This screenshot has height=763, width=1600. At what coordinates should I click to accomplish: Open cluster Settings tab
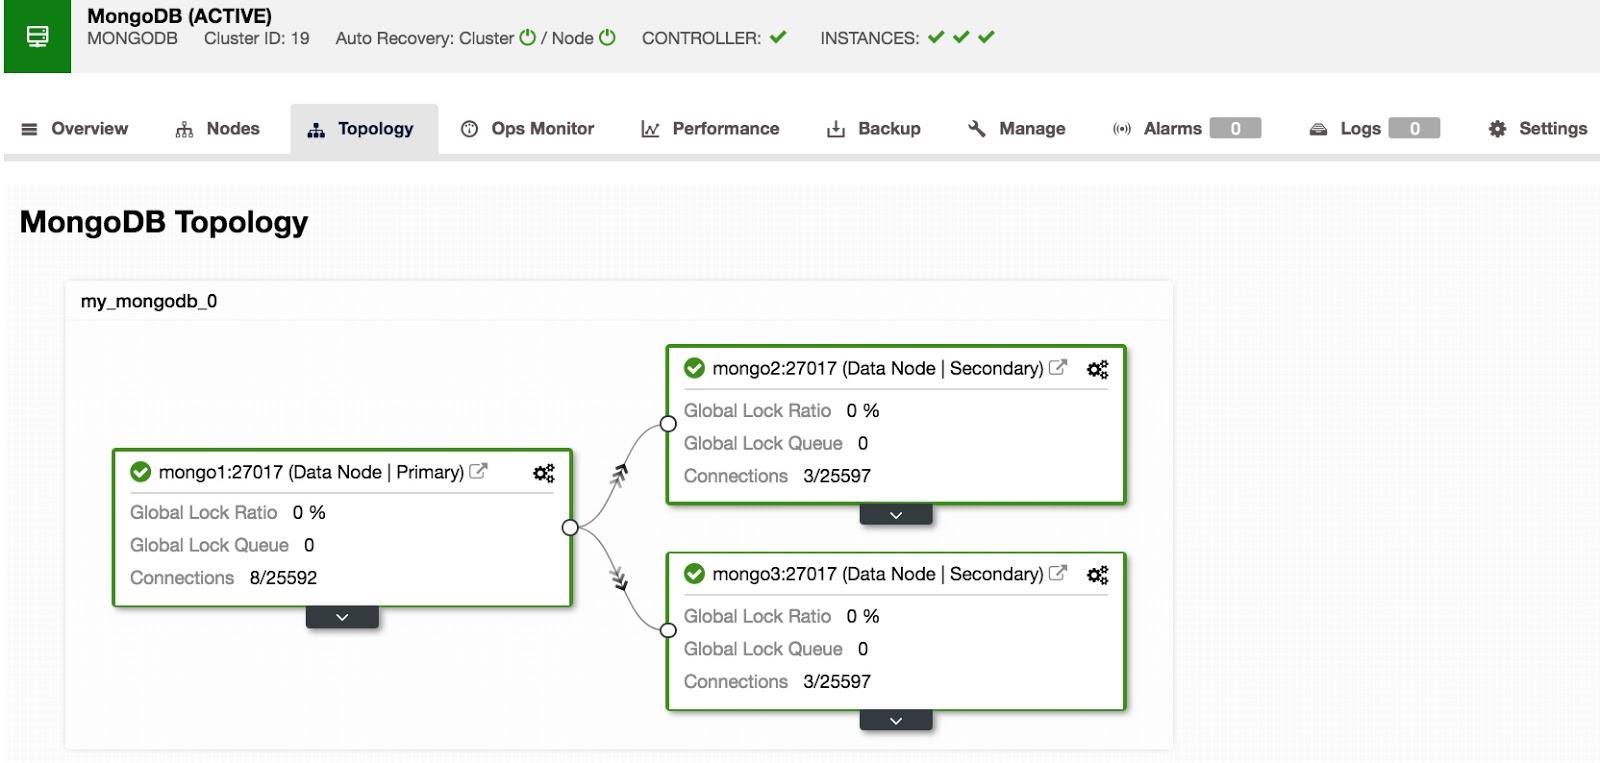pyautogui.click(x=1538, y=129)
